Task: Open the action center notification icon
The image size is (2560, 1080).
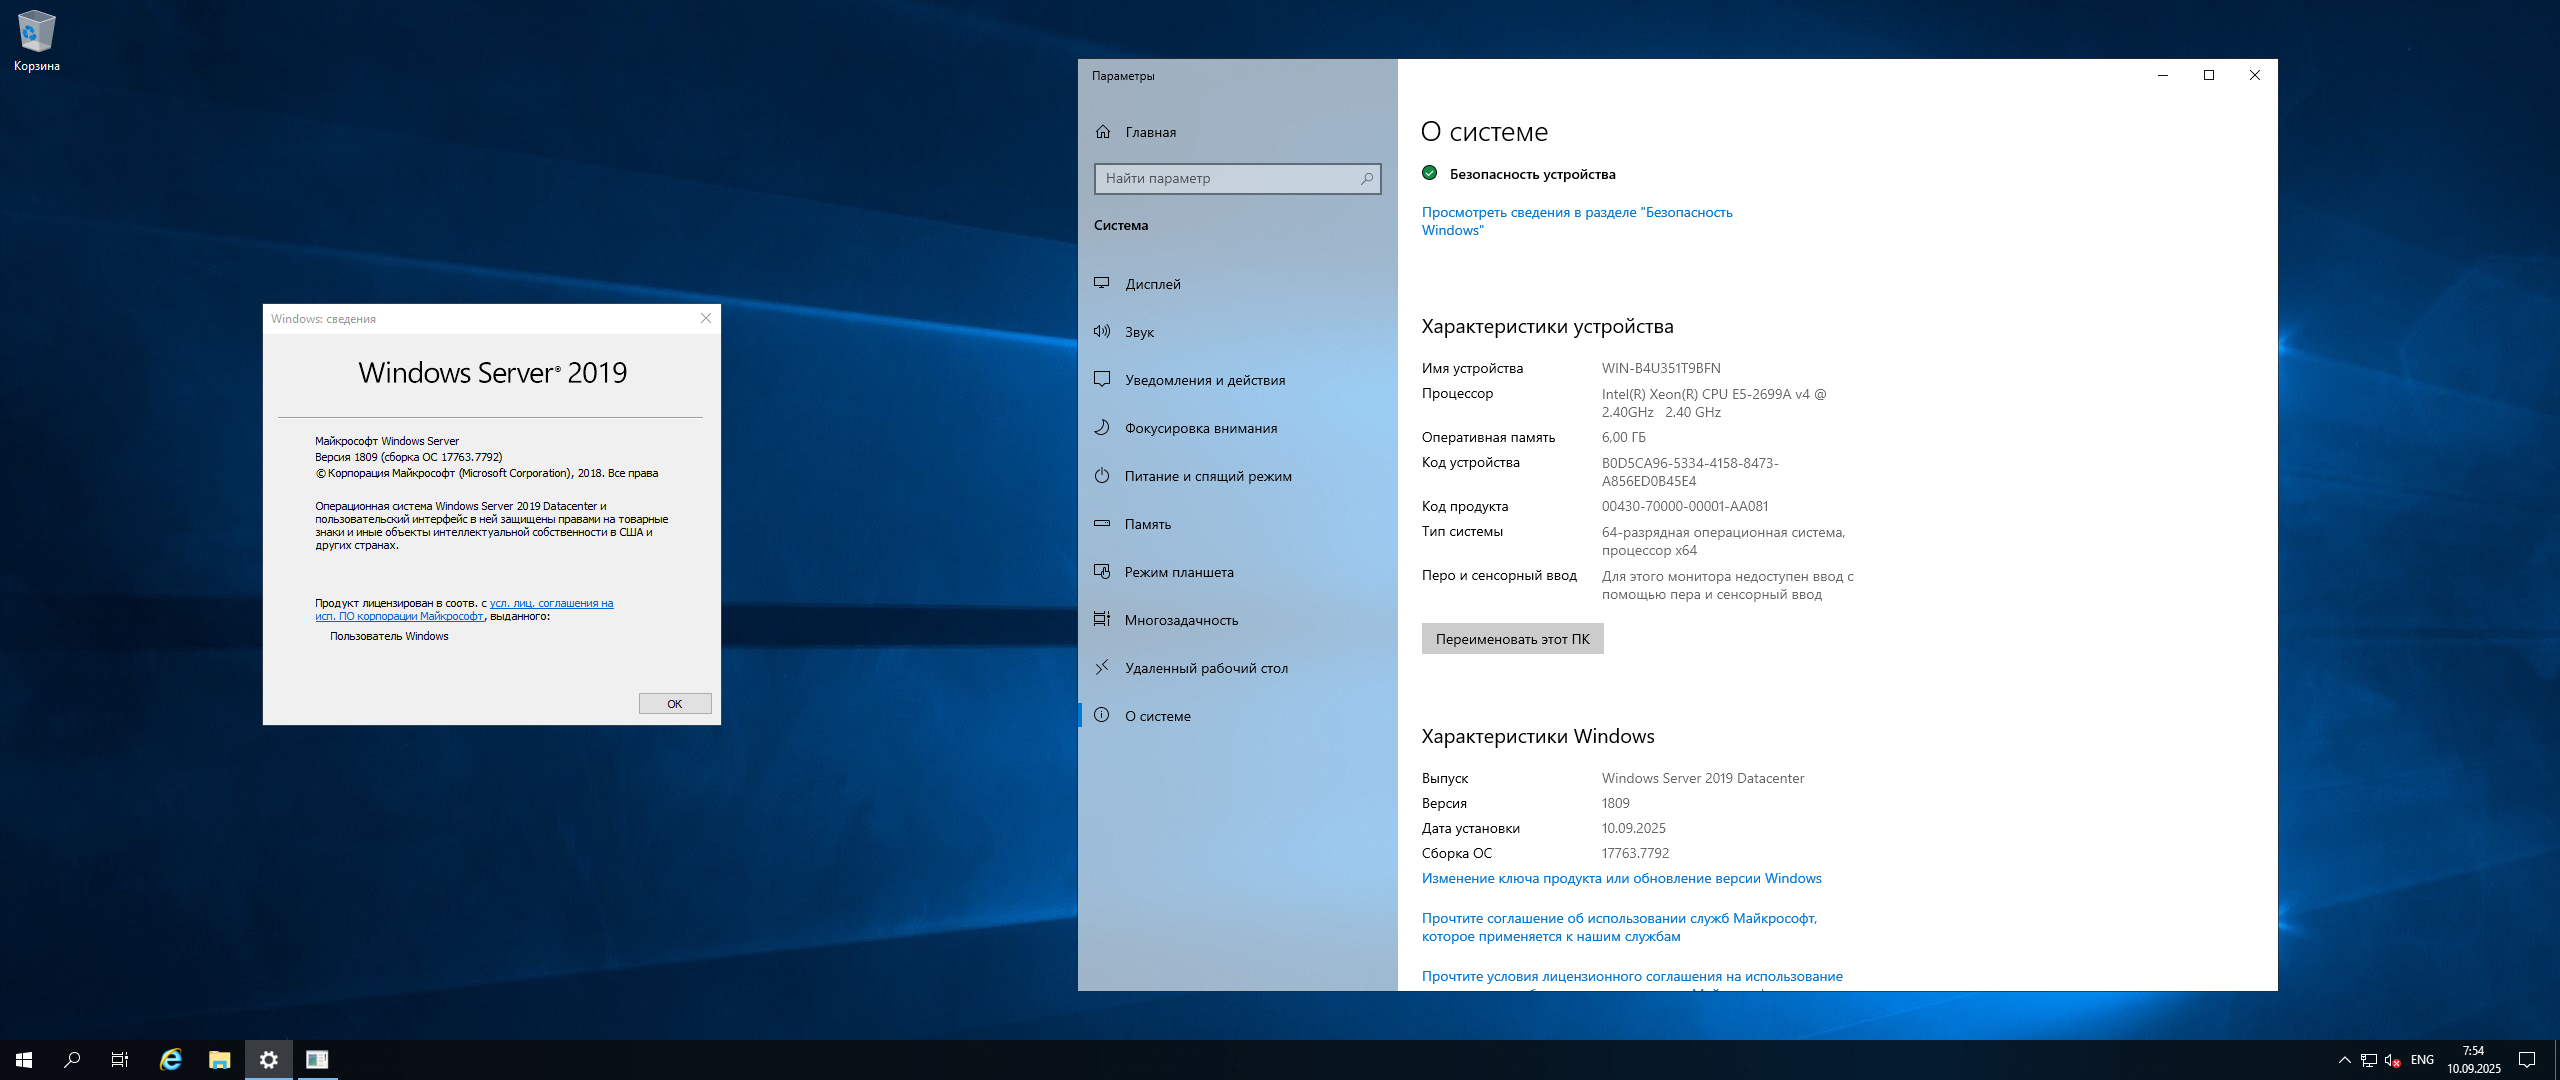Action: point(2527,1060)
